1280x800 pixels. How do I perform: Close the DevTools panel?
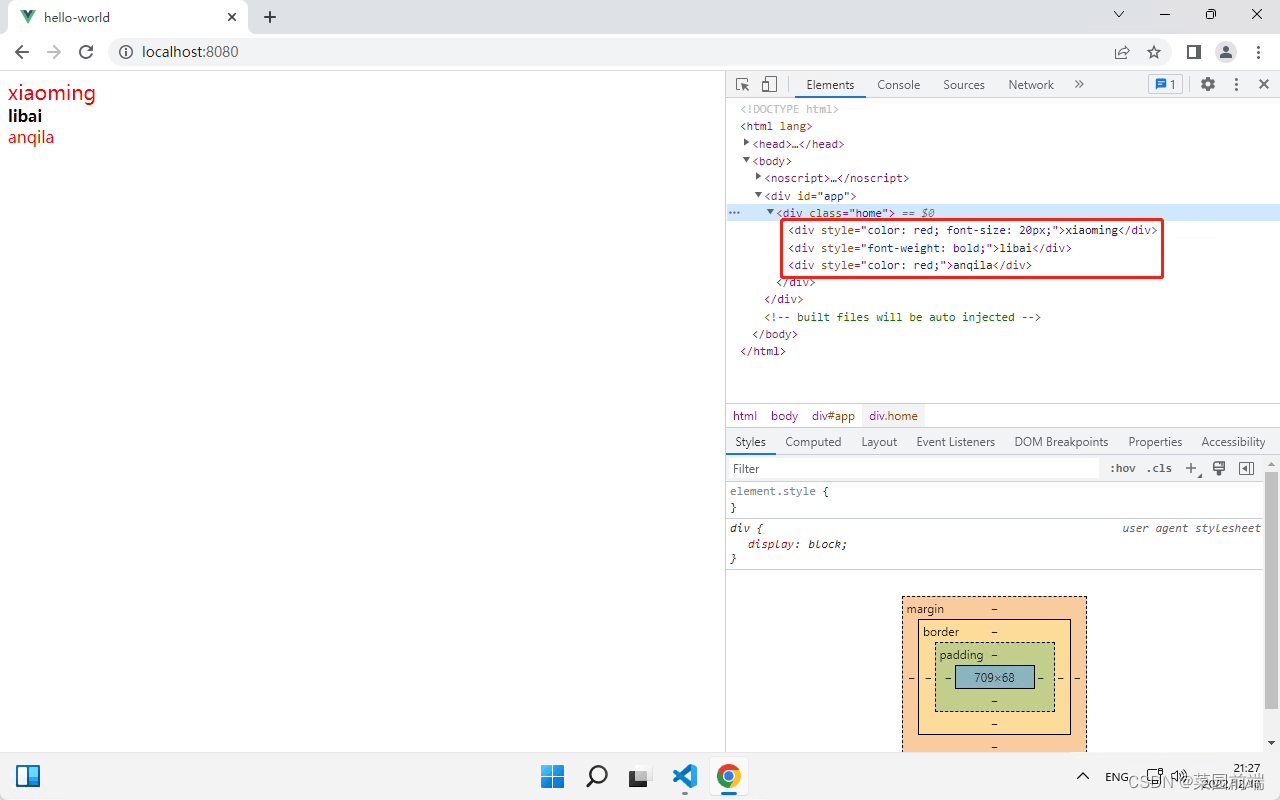(1264, 85)
